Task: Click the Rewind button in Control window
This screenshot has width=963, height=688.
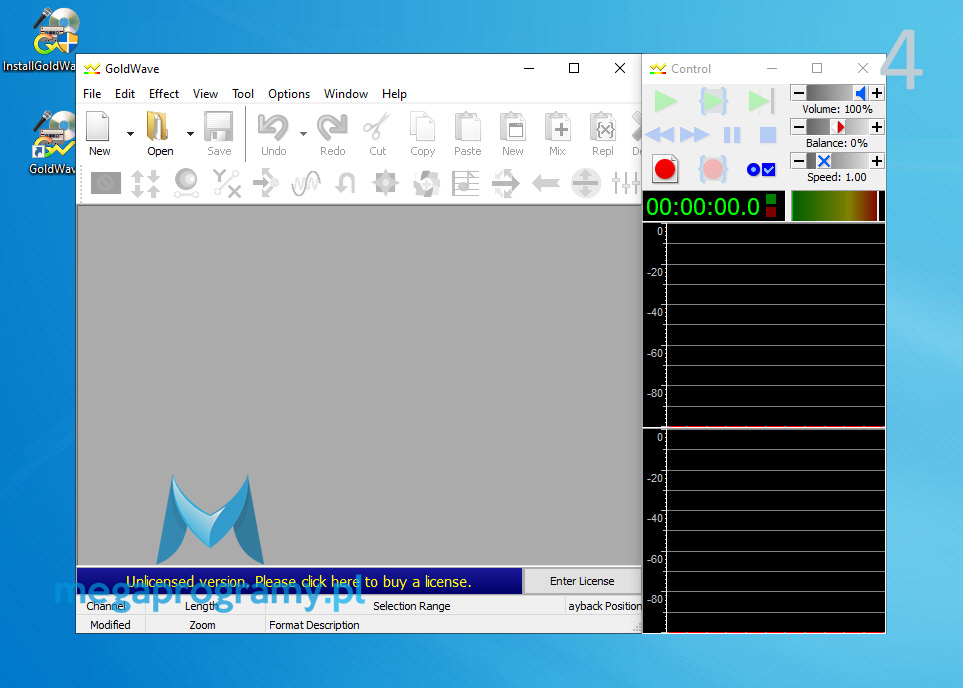Action: coord(660,135)
